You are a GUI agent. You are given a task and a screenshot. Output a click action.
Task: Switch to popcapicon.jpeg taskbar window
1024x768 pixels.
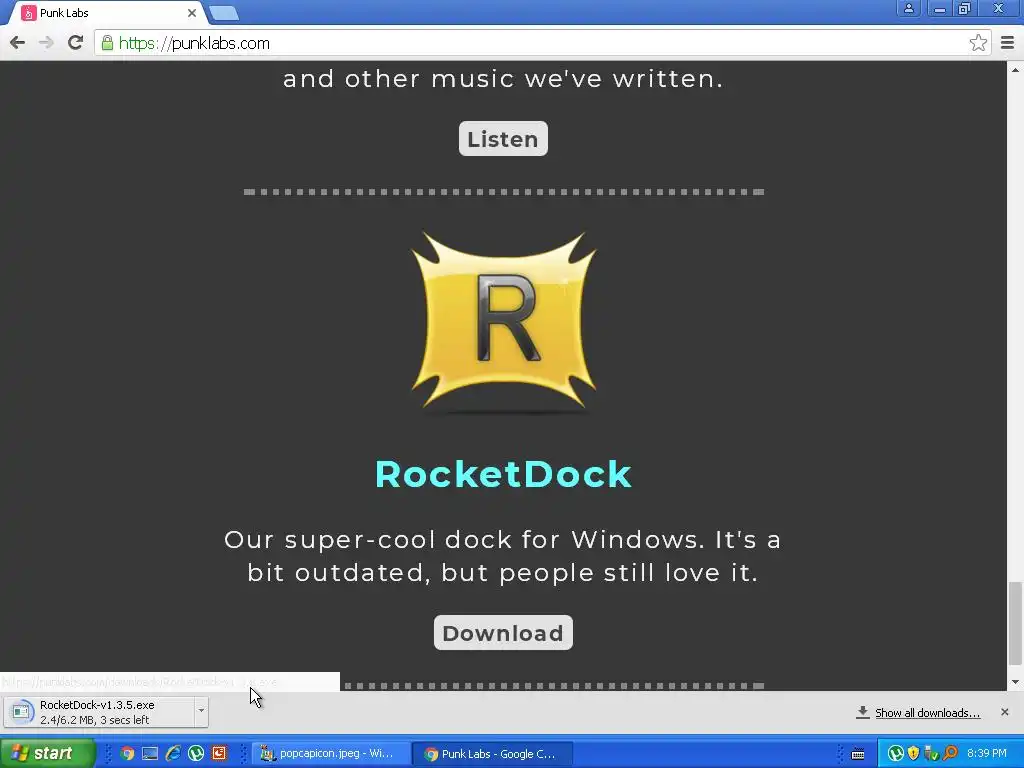(332, 754)
